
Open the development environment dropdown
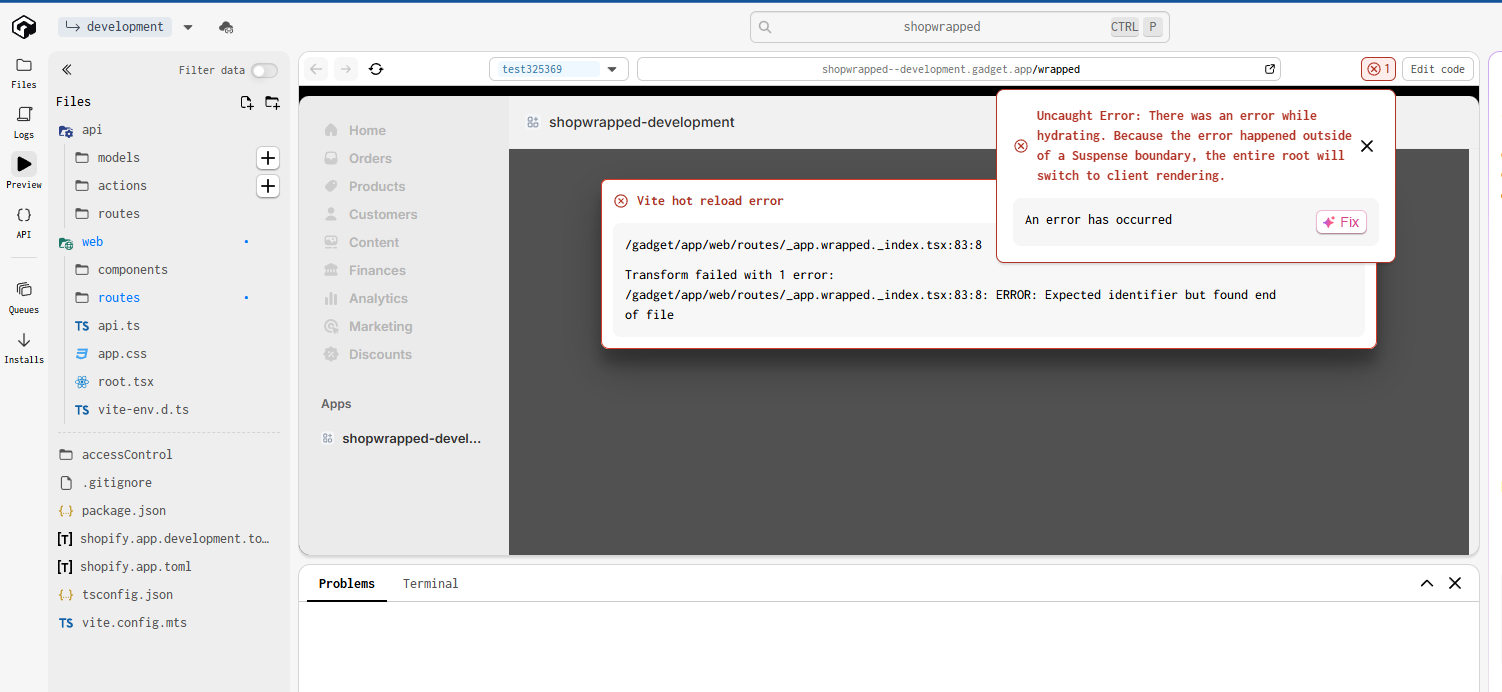(x=188, y=27)
